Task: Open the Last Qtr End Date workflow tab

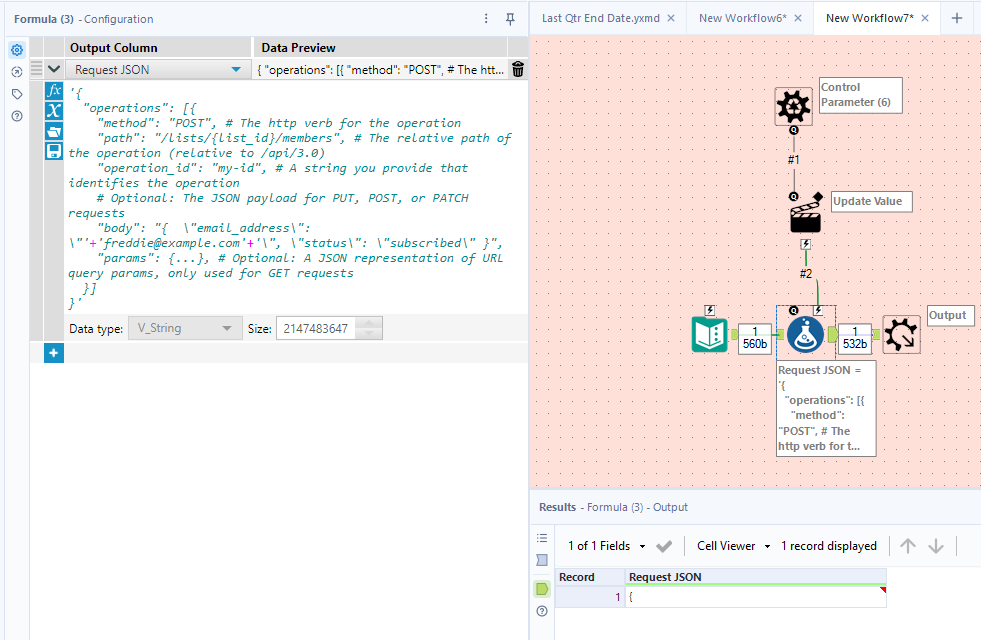Action: [602, 17]
